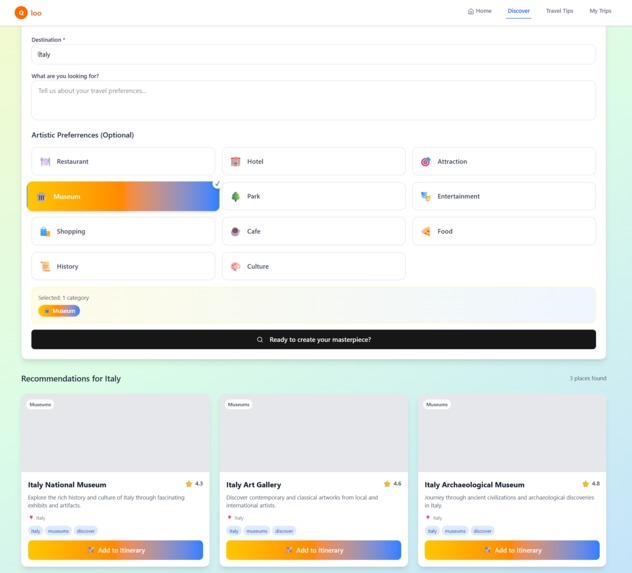Open Italy Archaeological Museum card image
This screenshot has height=573, width=632.
(512, 433)
